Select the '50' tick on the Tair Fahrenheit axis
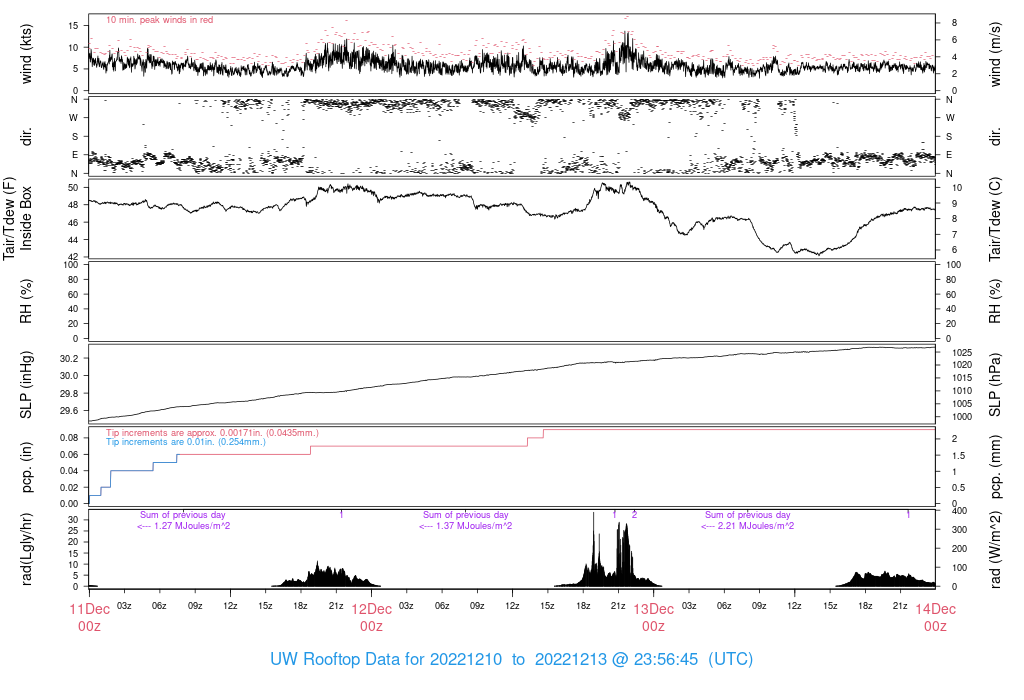Viewport: 1024px width, 700px height. (73, 187)
